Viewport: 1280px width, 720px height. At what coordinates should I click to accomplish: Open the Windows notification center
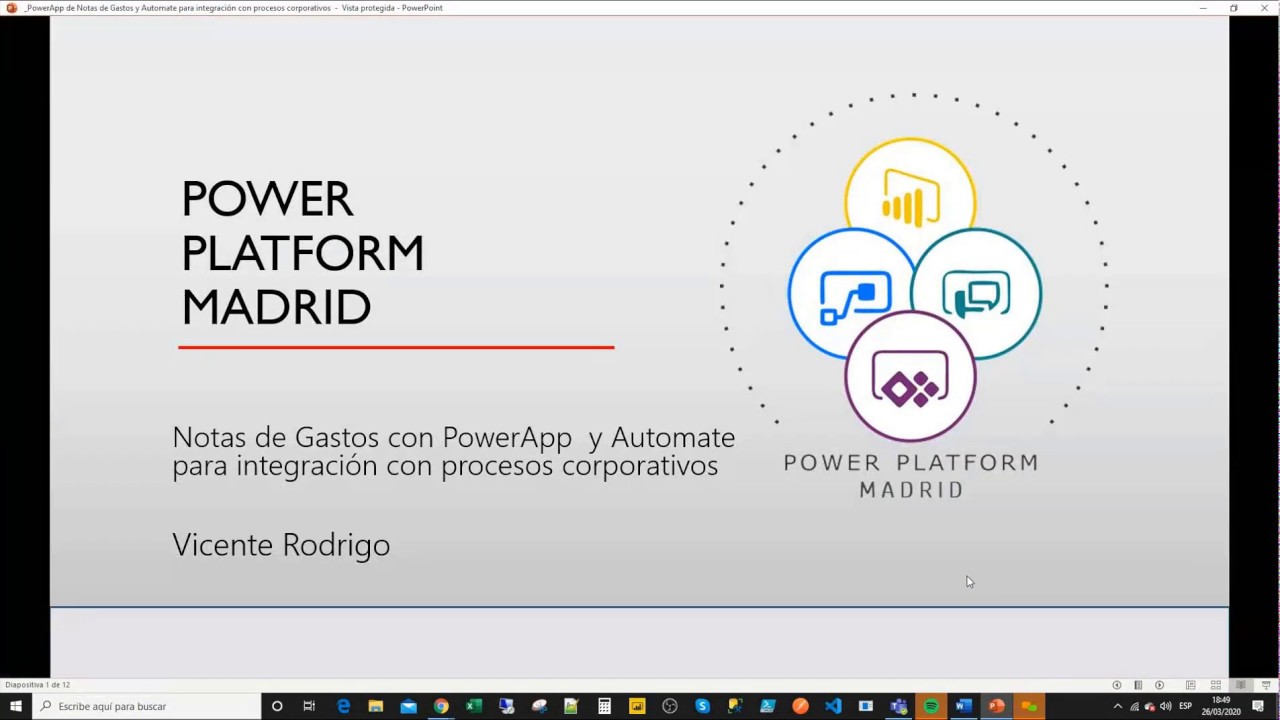(x=1258, y=706)
